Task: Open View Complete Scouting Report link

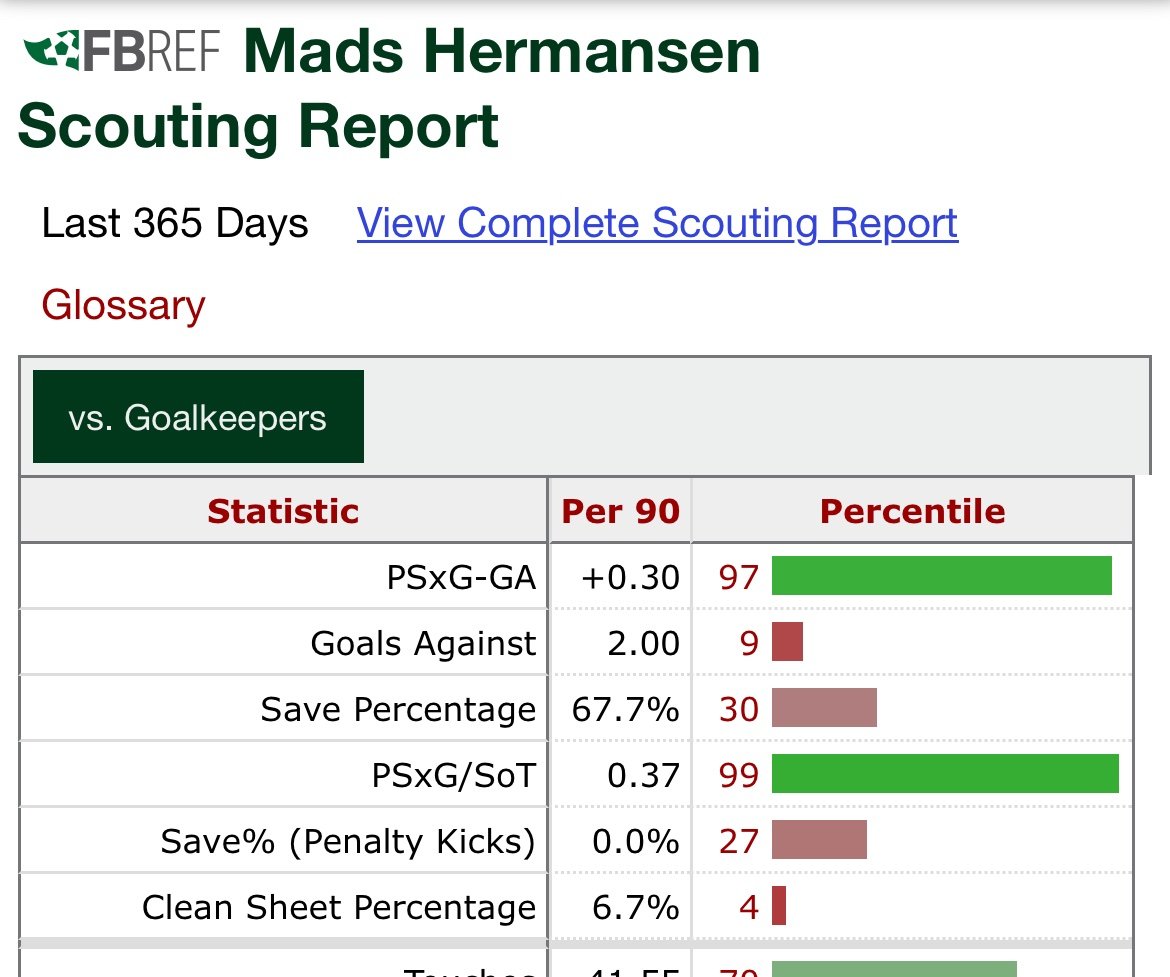Action: [657, 223]
